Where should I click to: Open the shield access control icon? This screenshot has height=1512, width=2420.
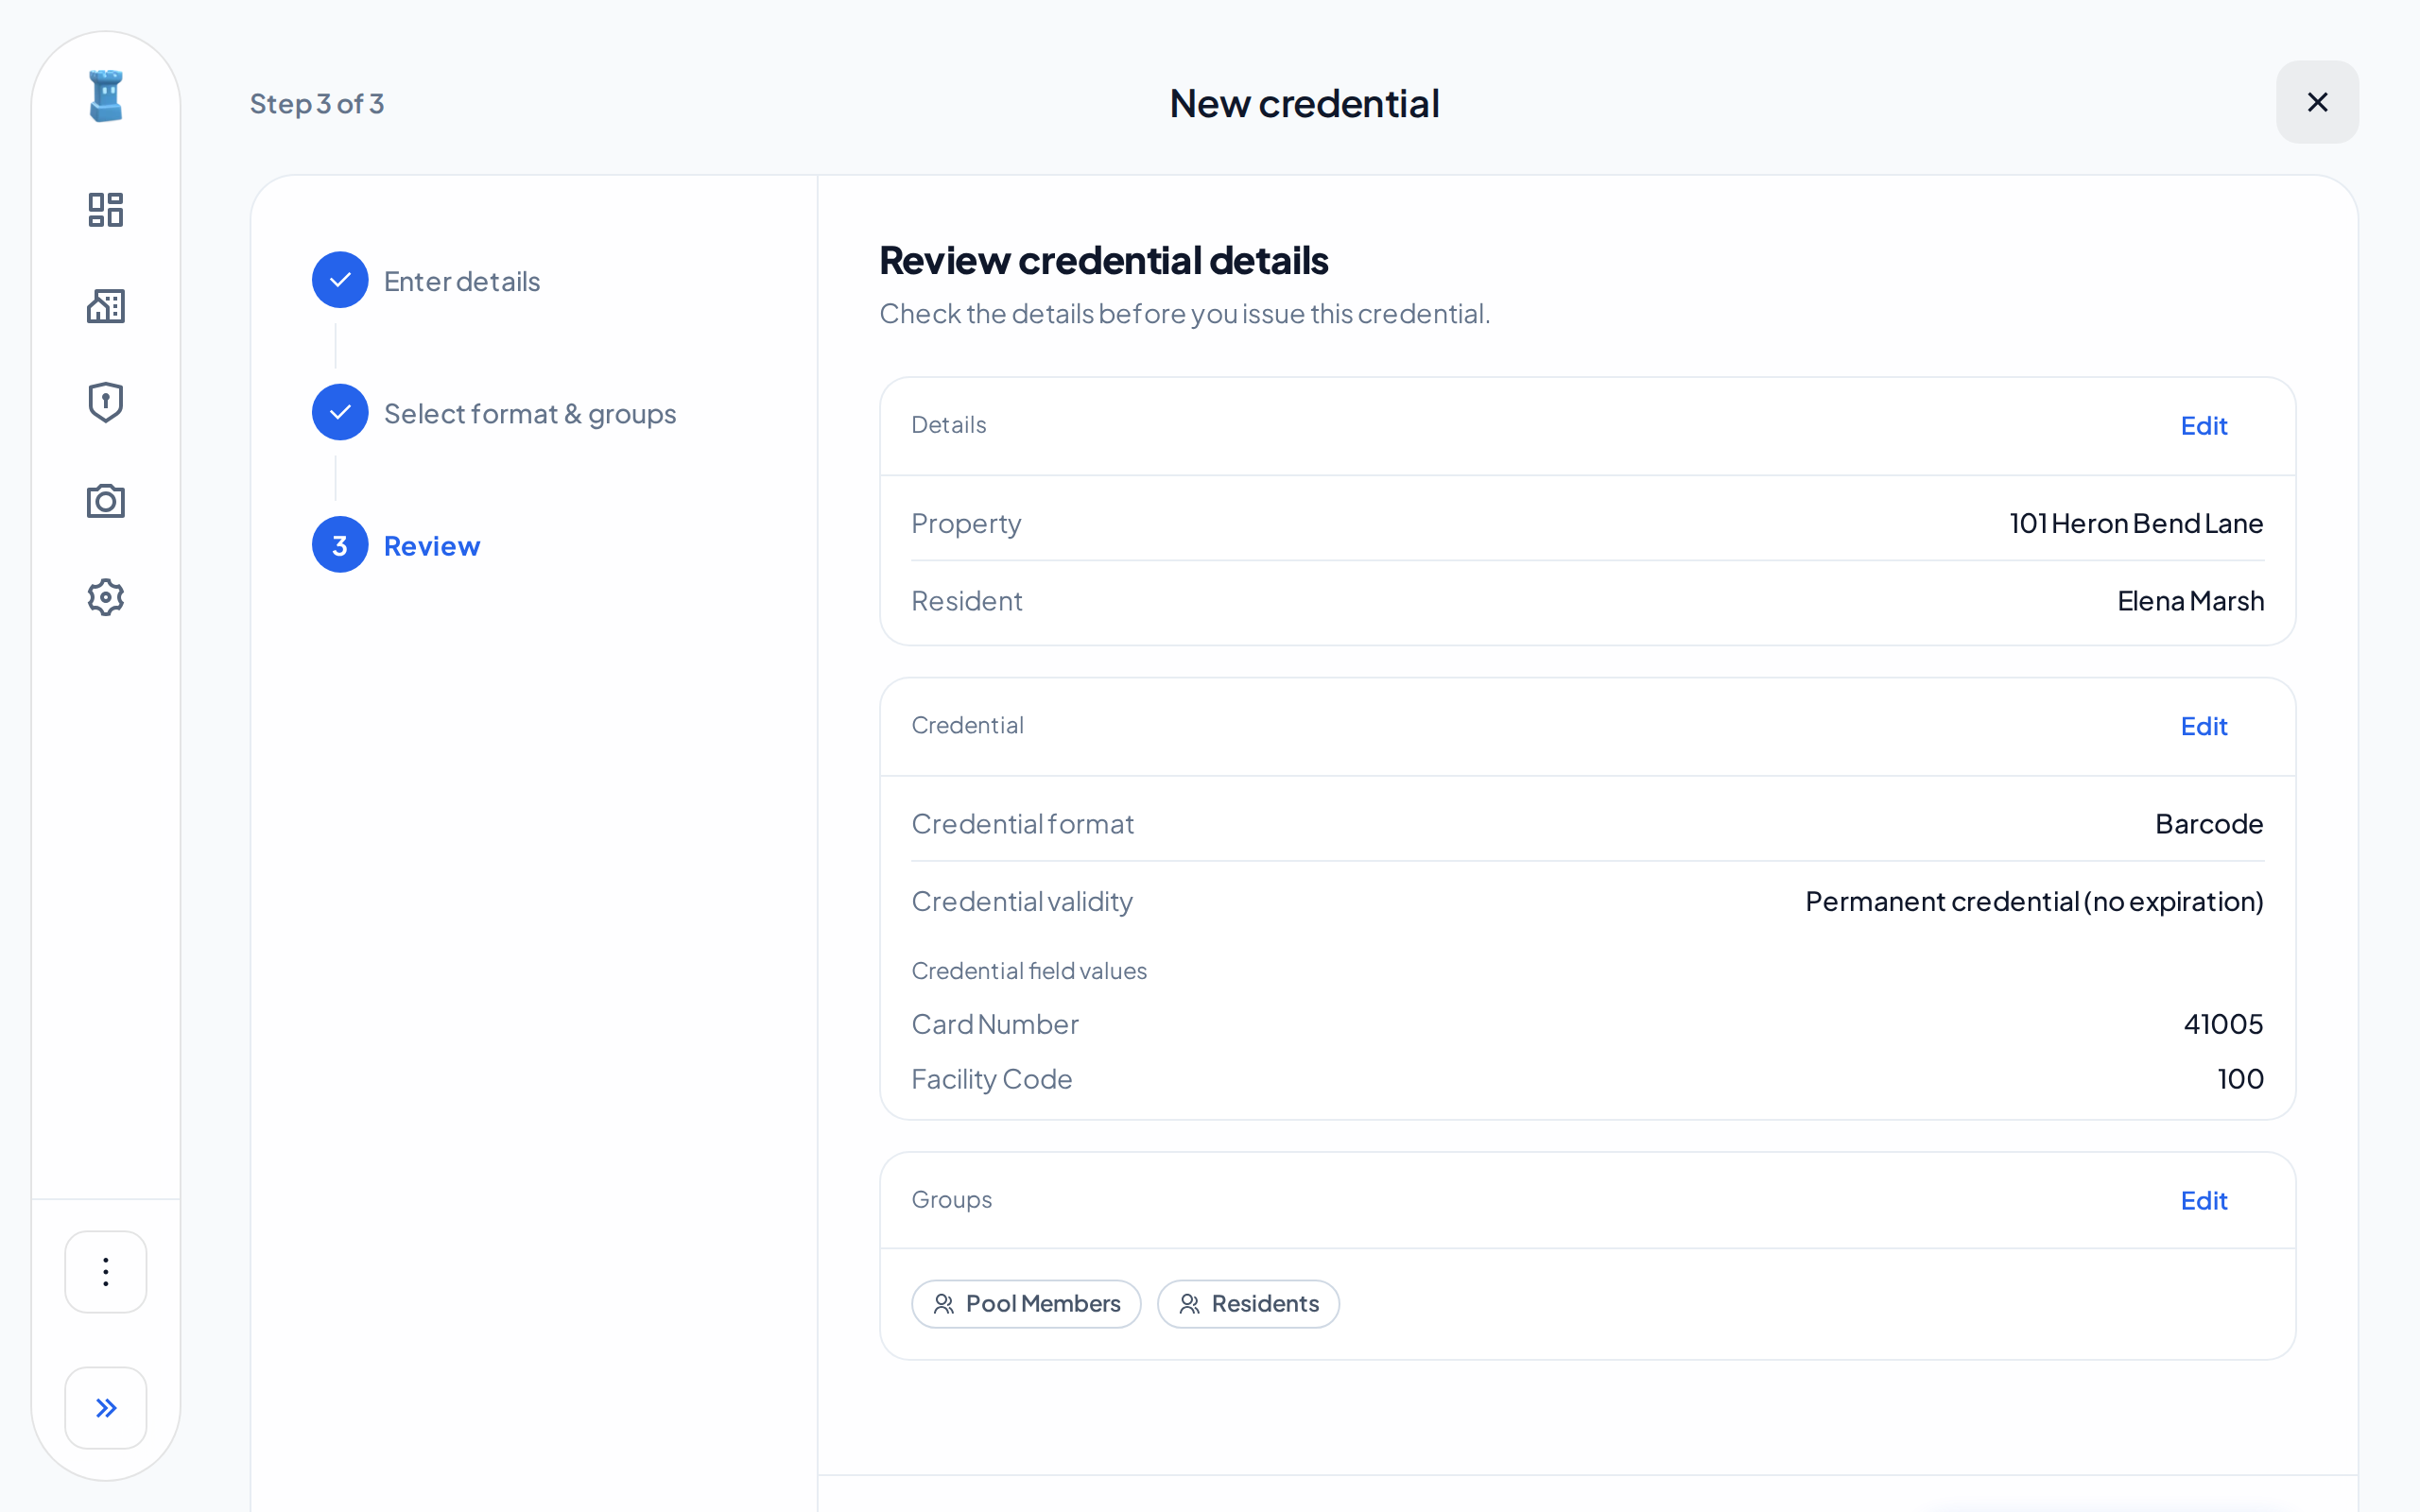(x=106, y=402)
